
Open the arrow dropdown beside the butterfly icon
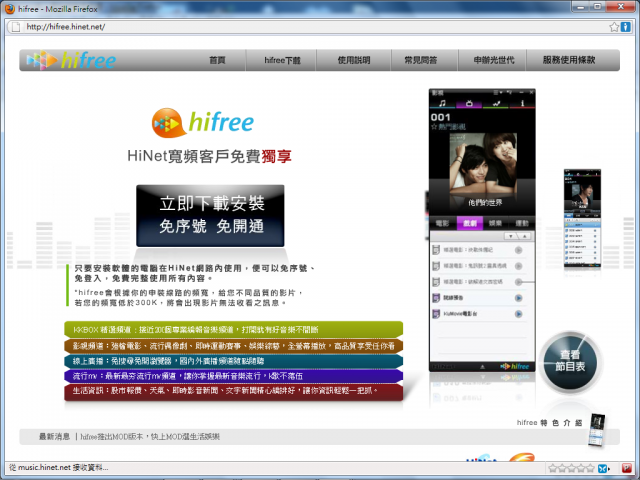coord(609,469)
